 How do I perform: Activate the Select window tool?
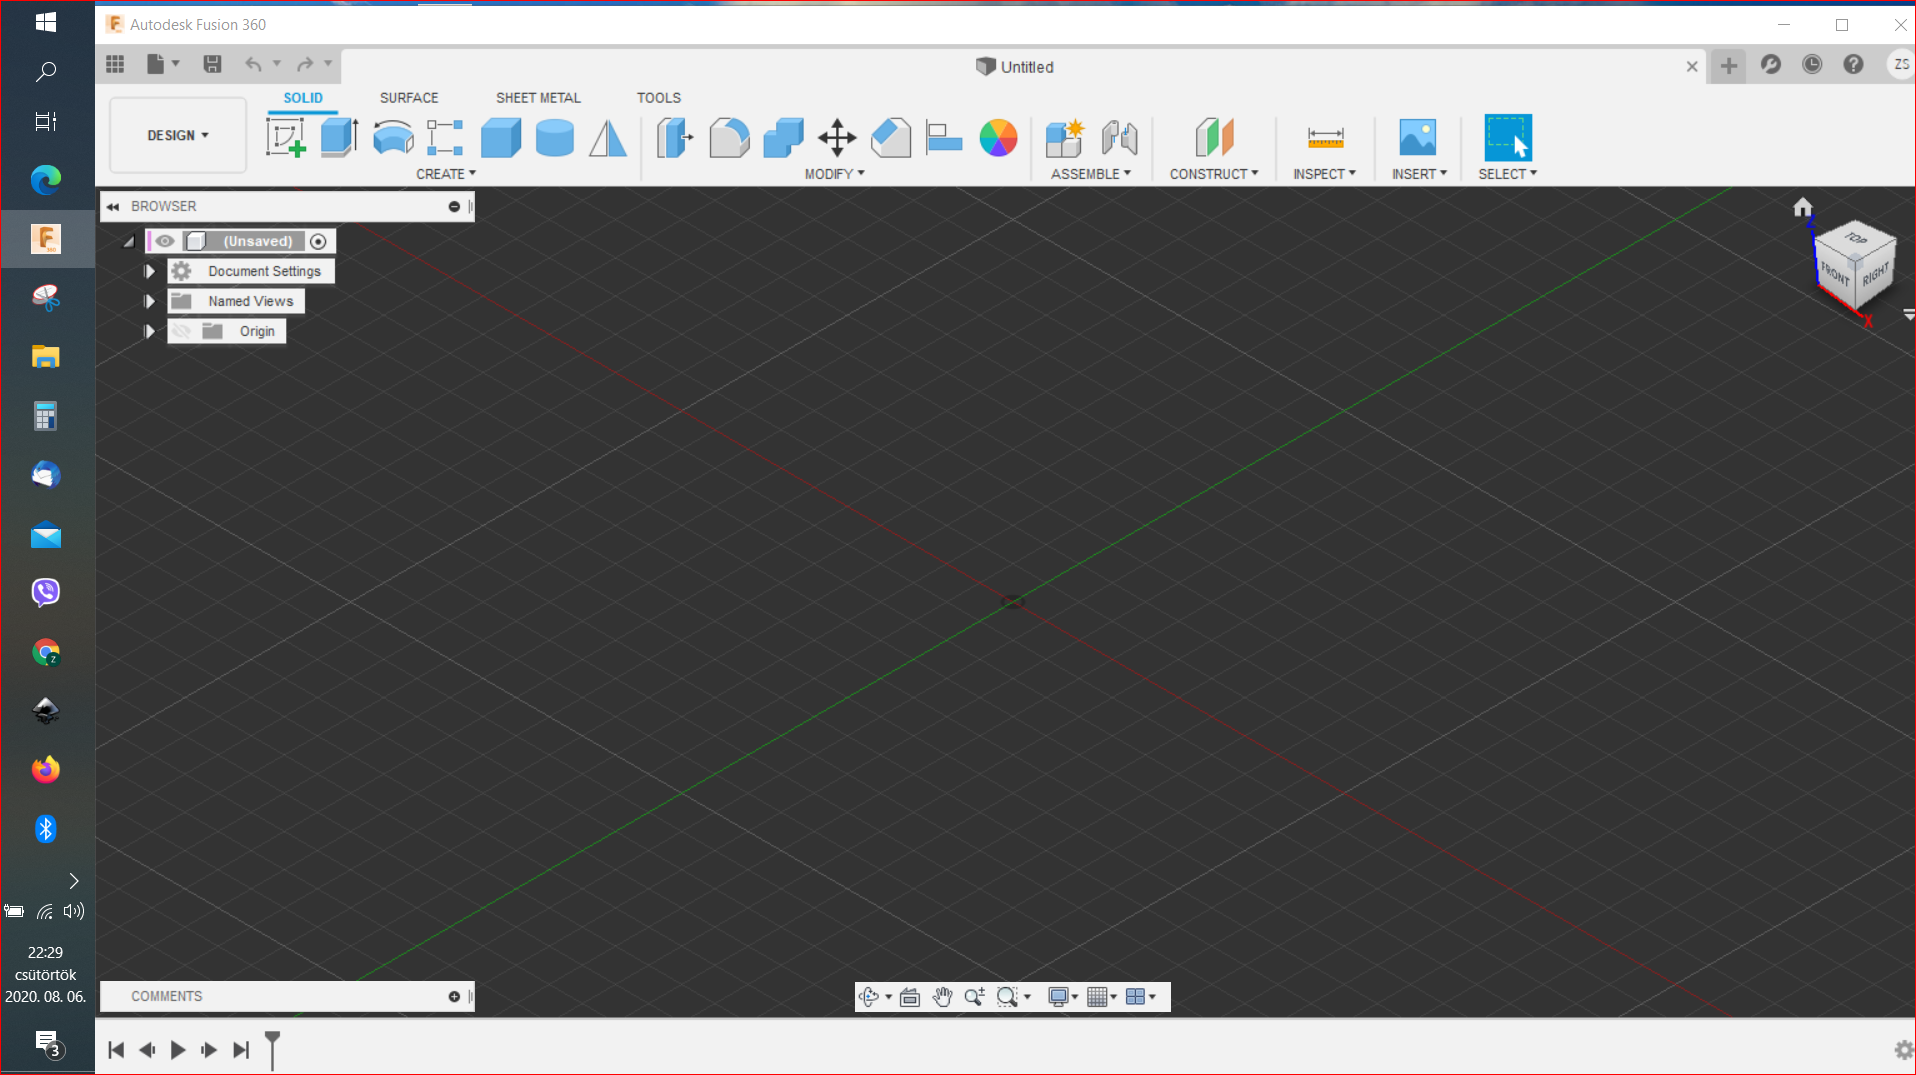(1508, 137)
